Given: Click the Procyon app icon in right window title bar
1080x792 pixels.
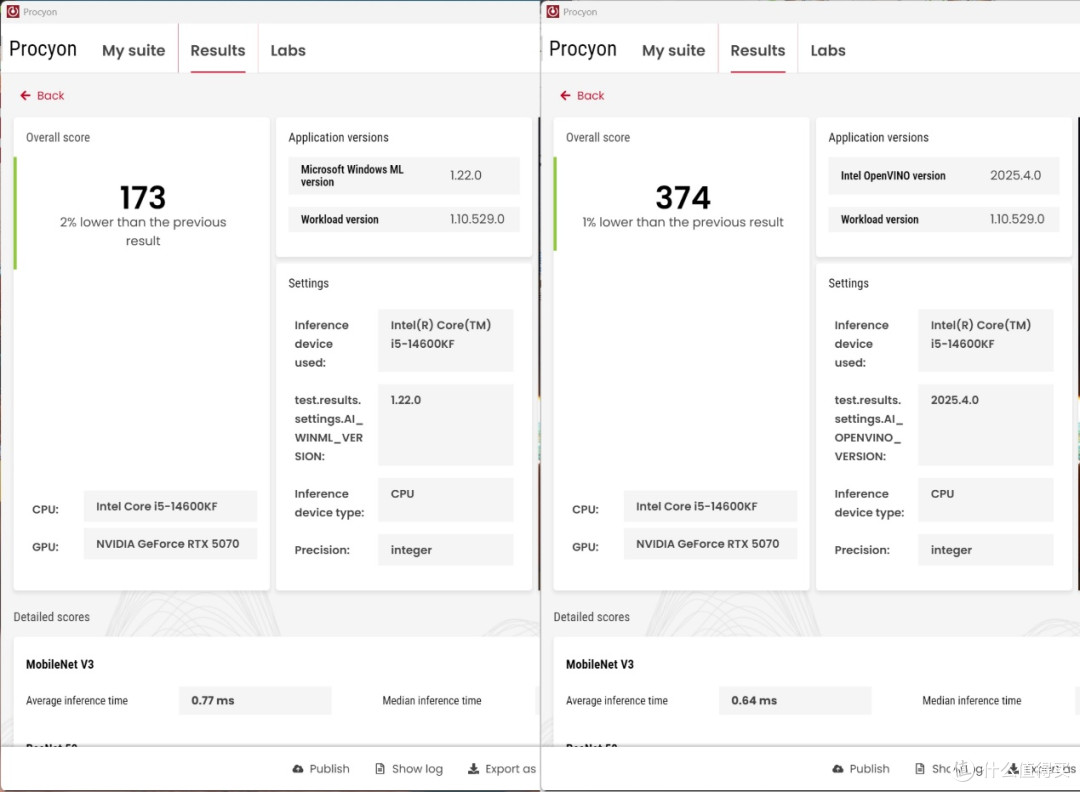Looking at the screenshot, I should (552, 12).
